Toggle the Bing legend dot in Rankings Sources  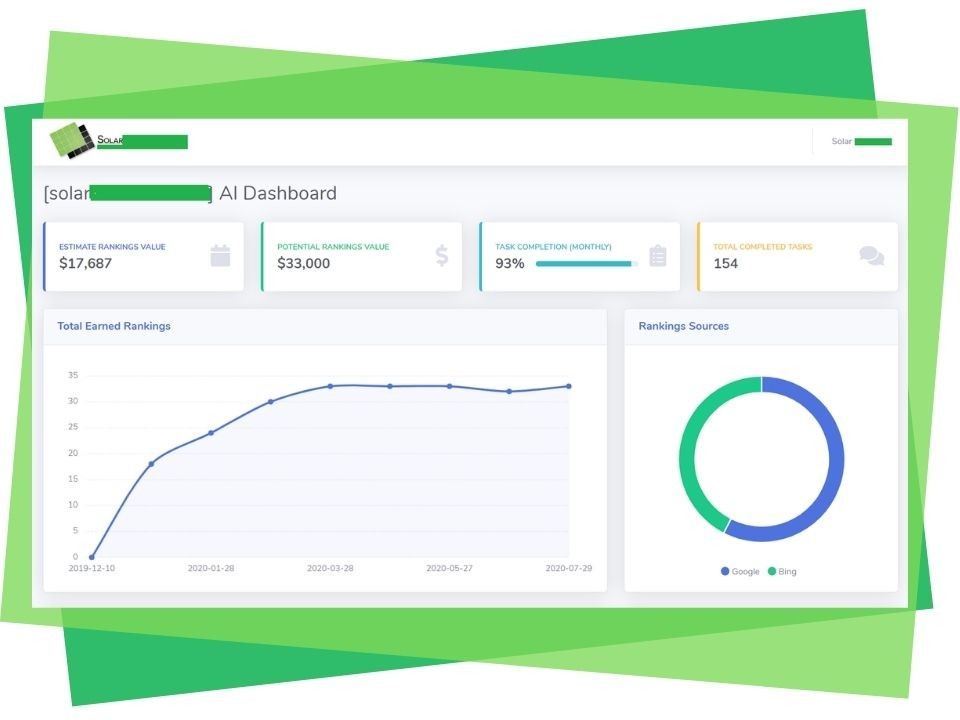(771, 571)
